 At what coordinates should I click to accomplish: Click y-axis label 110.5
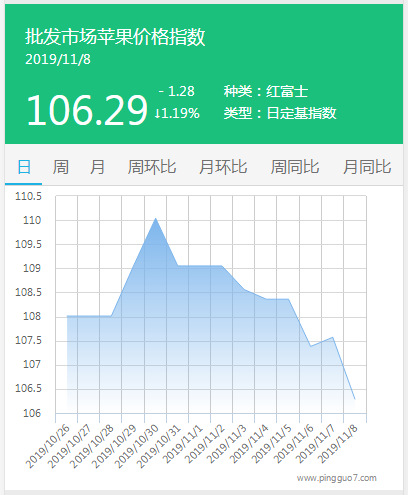pos(28,196)
